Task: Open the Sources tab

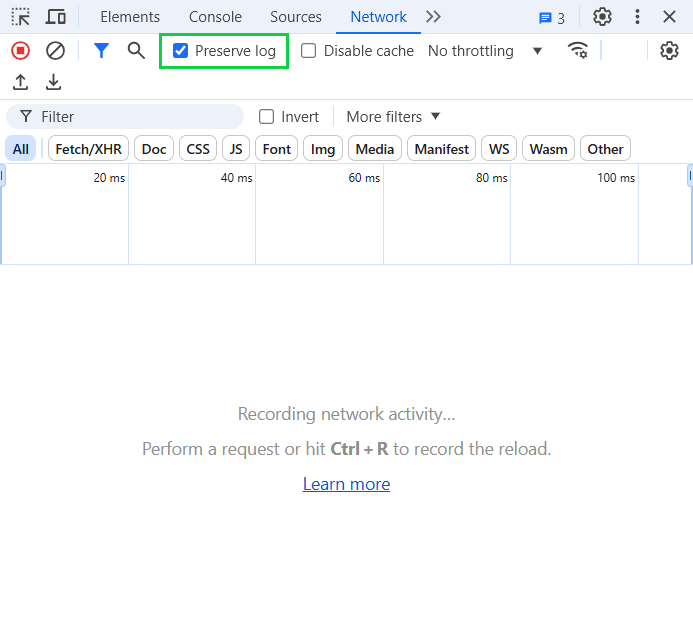Action: tap(296, 17)
